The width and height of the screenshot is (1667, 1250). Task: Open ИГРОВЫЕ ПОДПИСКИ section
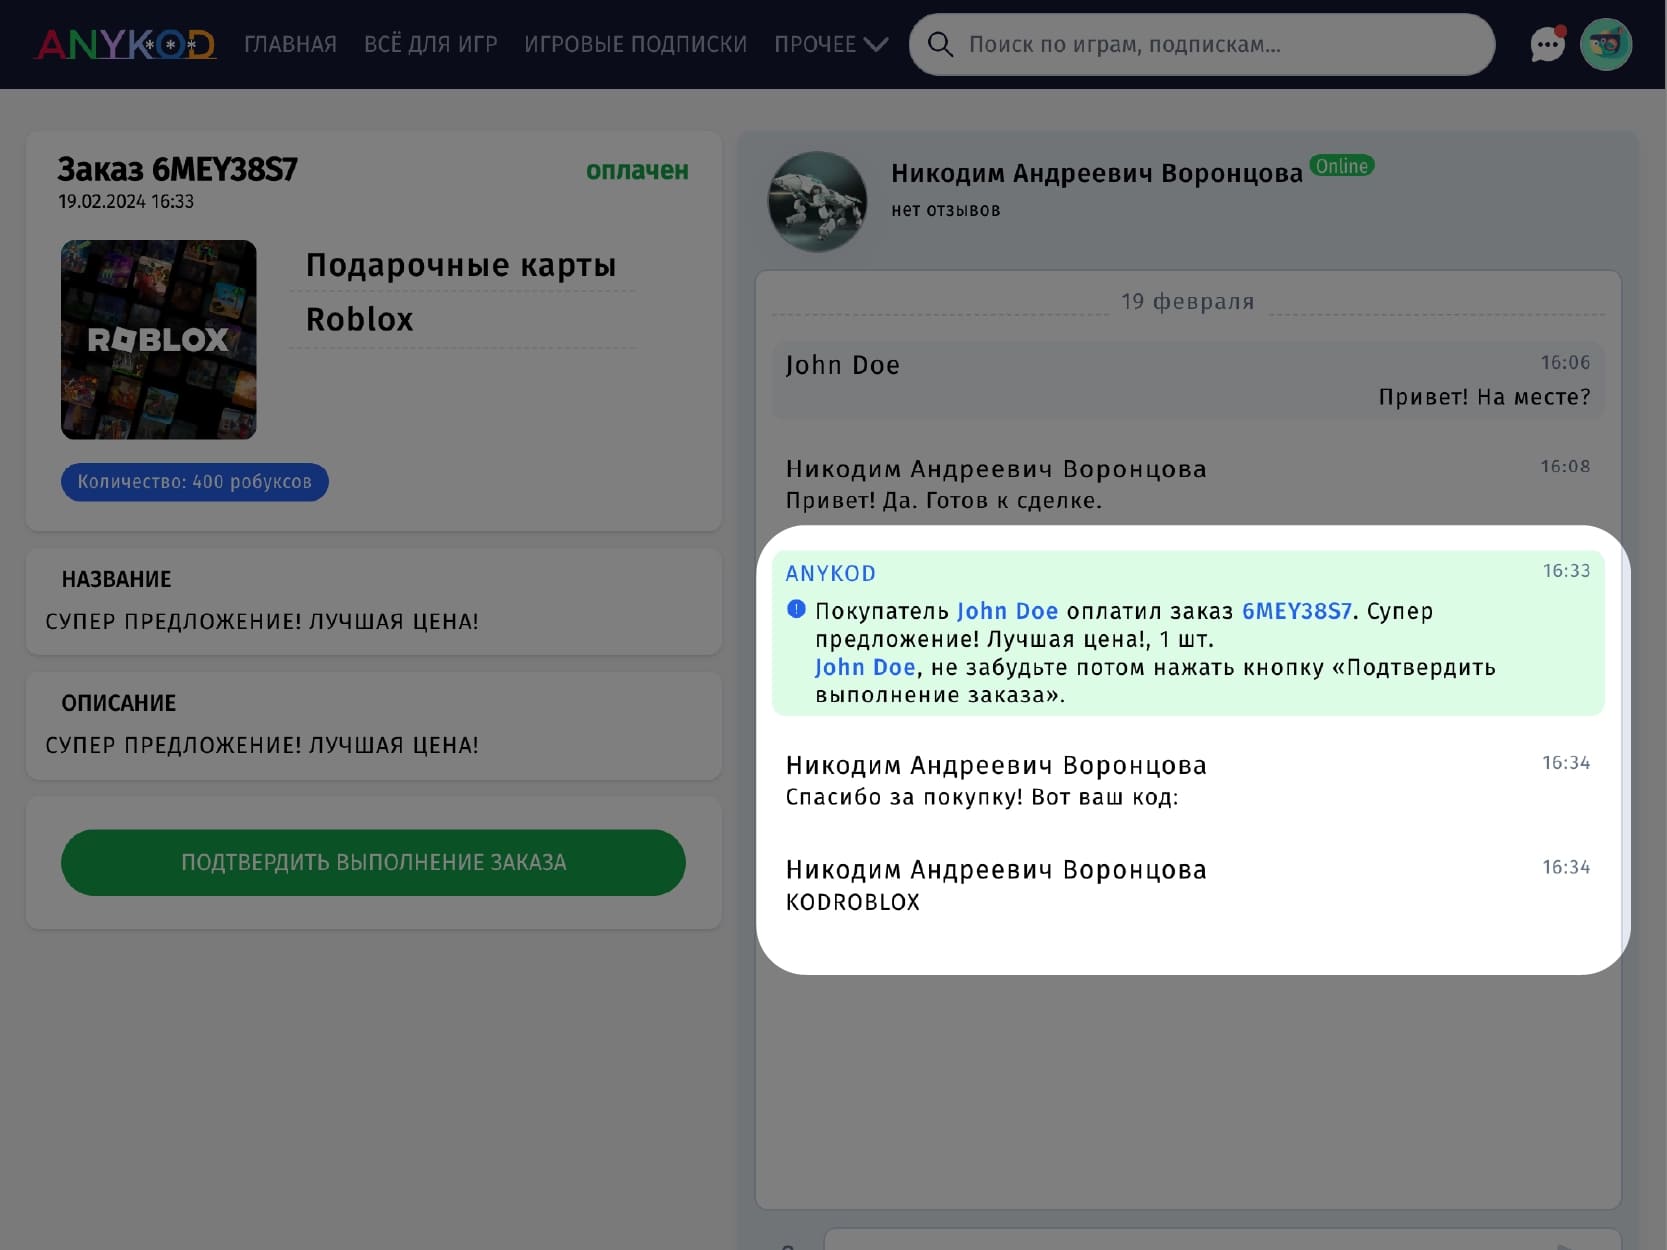(x=635, y=44)
